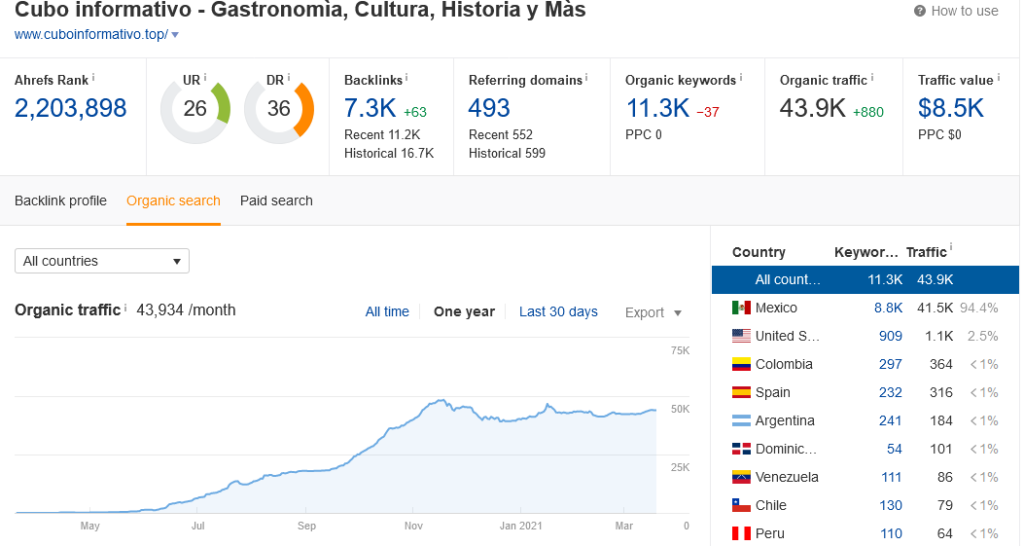This screenshot has width=1024, height=546.
Task: Click the DR info icon
Action: (289, 78)
